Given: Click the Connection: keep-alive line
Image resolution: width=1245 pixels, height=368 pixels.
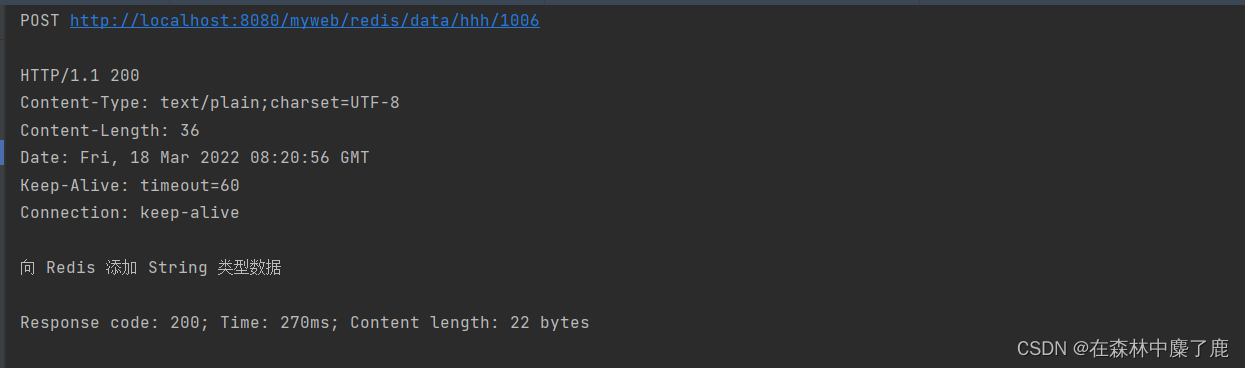Looking at the screenshot, I should coord(130,212).
